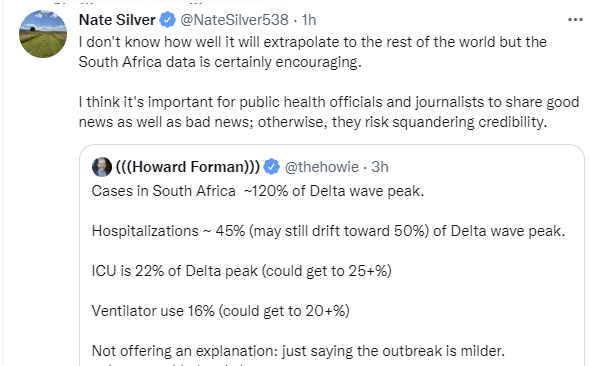Open quoted tweet at Cases in South Africa line
The height and width of the screenshot is (366, 590).
point(258,191)
